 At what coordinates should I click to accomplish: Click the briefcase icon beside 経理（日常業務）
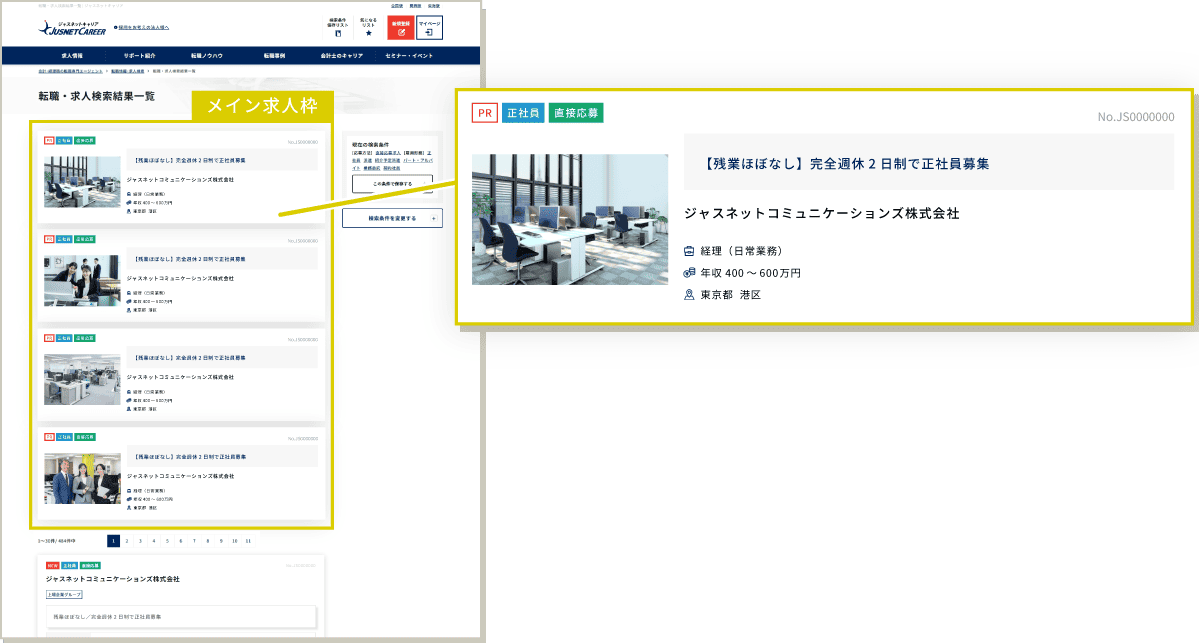tap(689, 251)
